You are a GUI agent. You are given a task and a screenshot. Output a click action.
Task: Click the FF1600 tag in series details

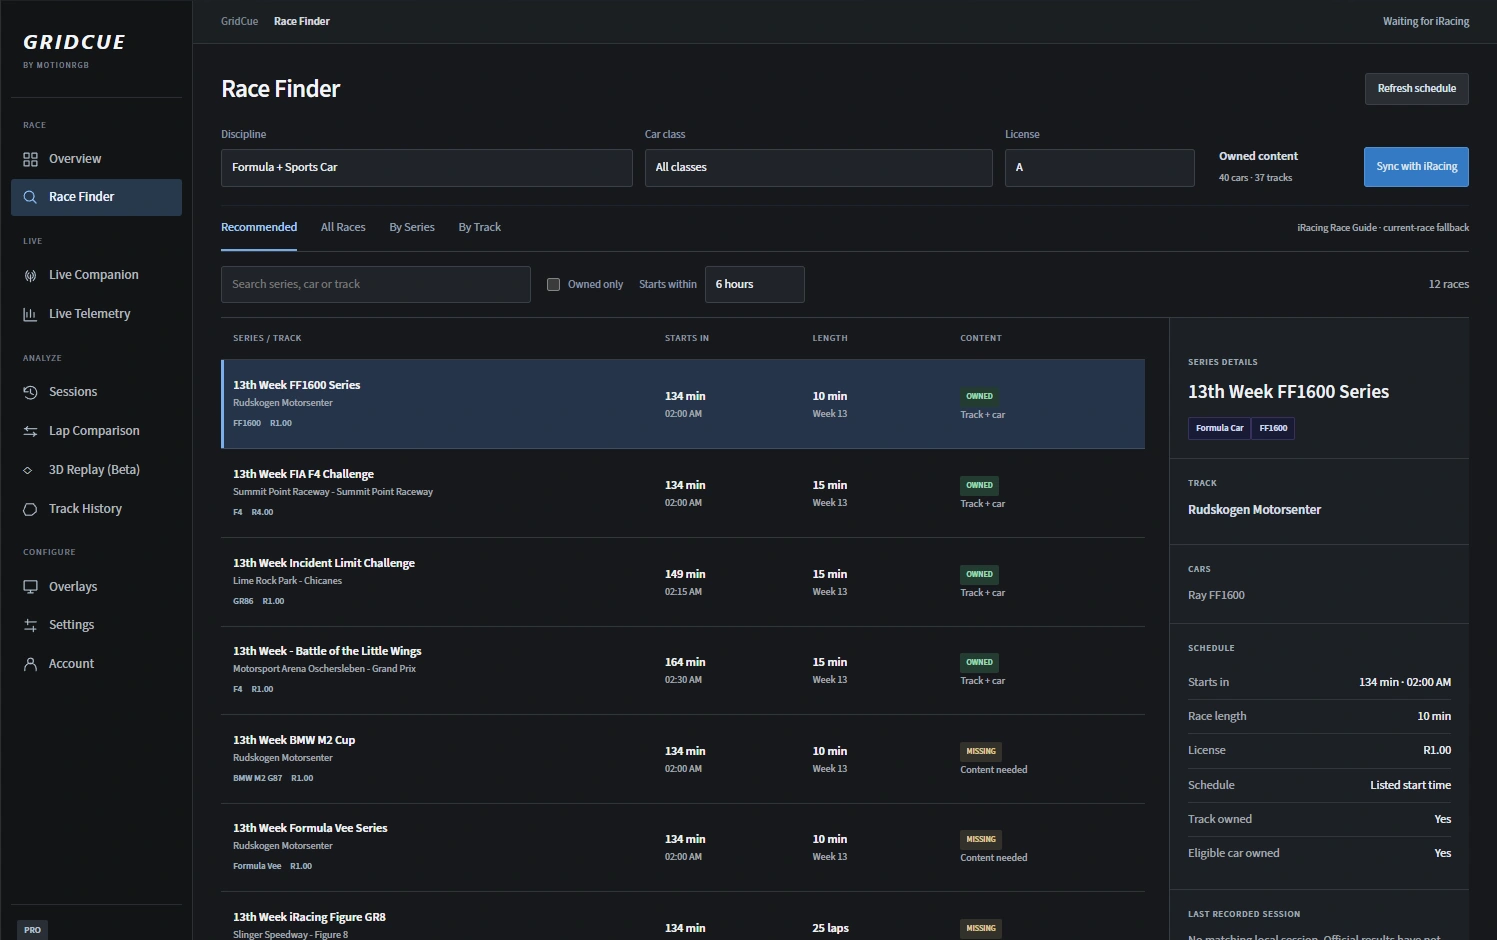tap(1273, 428)
